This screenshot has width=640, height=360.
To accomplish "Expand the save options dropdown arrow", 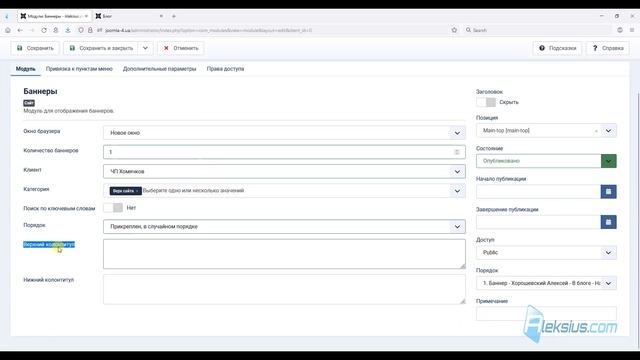I will point(145,48).
